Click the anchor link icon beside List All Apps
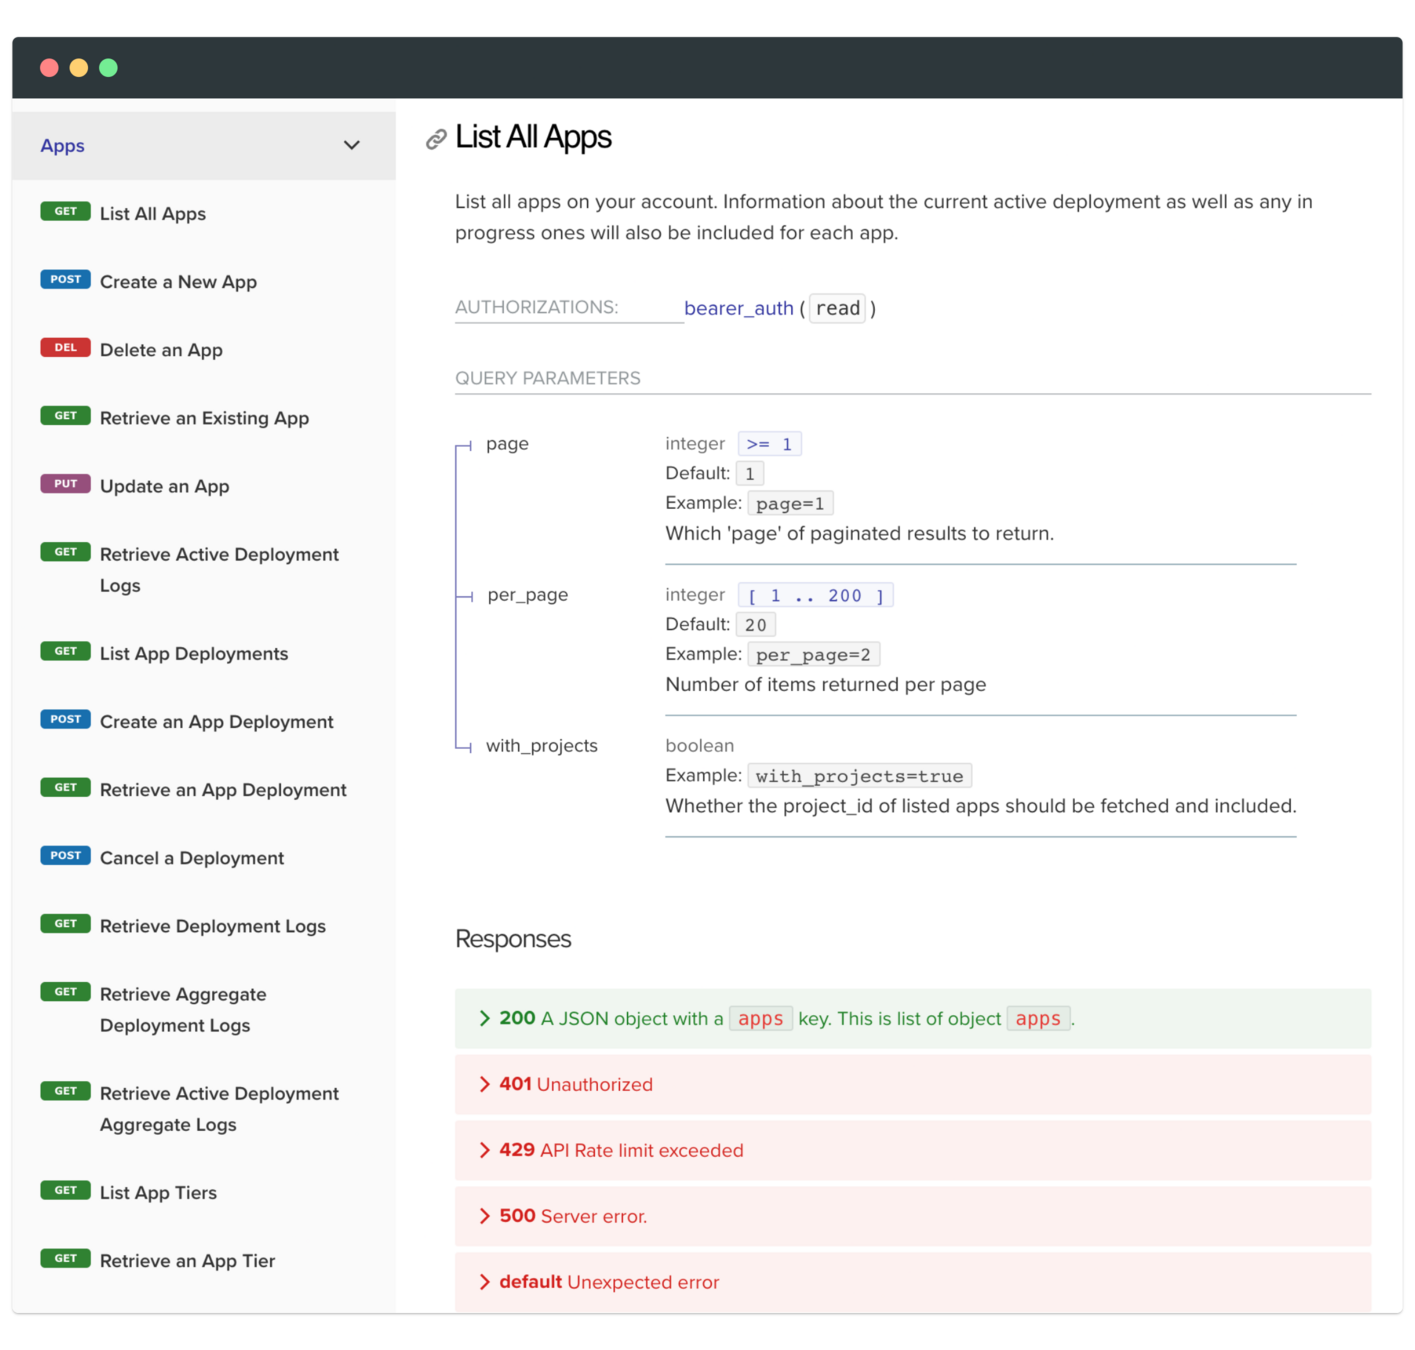Viewport: 1415px width, 1350px height. (436, 139)
